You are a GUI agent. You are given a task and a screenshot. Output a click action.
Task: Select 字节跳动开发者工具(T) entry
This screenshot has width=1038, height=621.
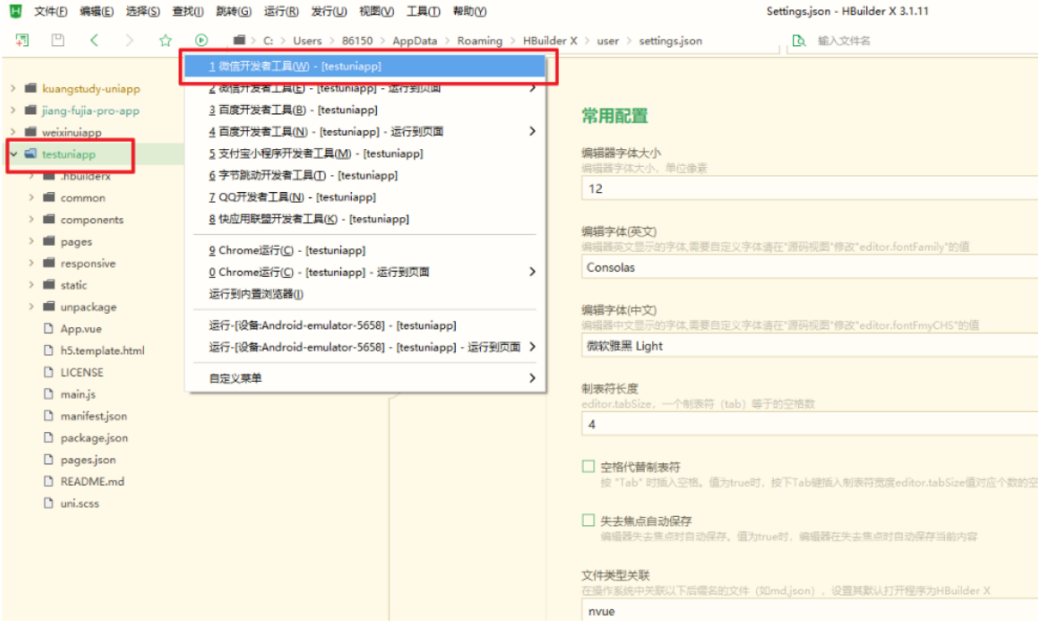click(x=365, y=175)
